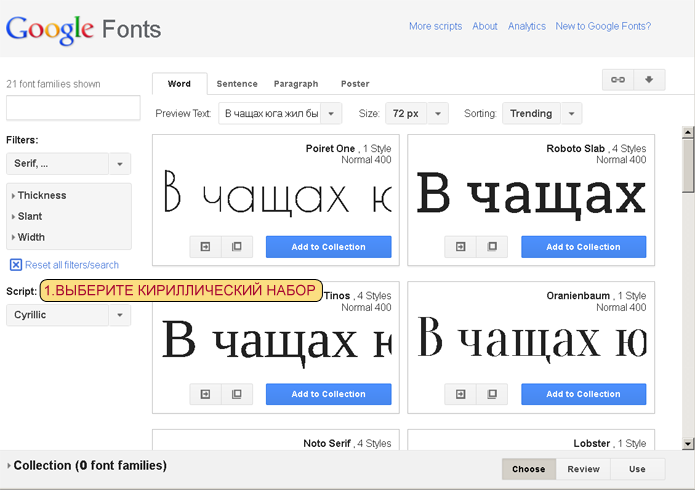Open the Analytics link

[527, 26]
